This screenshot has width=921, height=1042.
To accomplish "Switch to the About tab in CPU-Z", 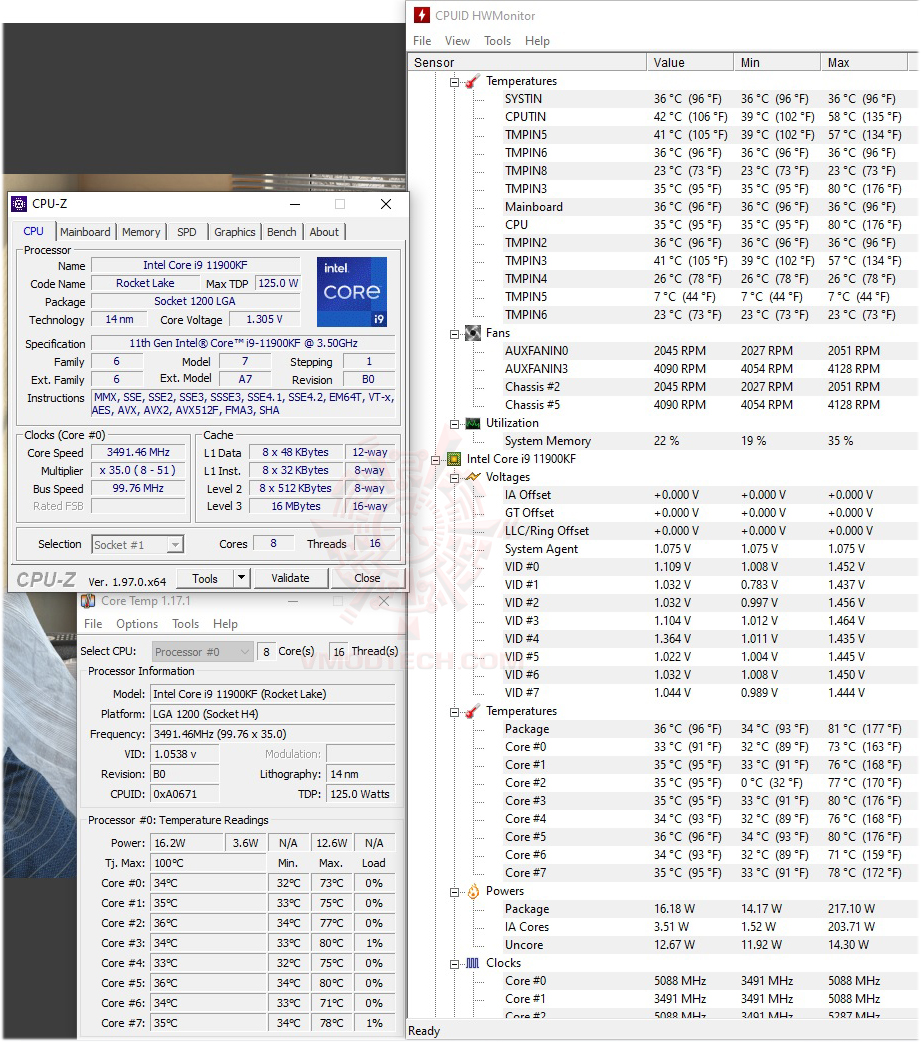I will pos(324,232).
